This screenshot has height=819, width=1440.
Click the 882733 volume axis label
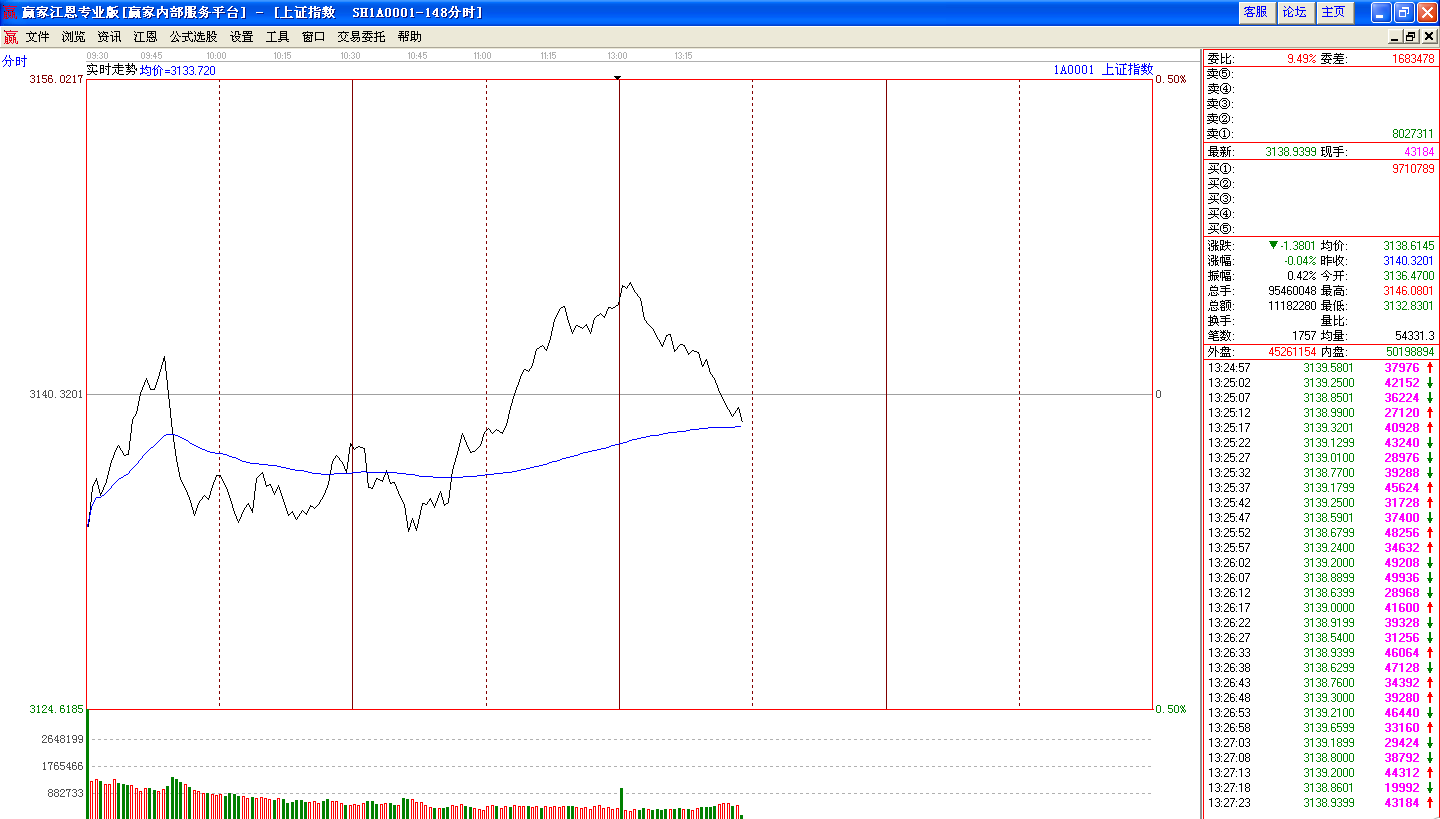pos(65,792)
